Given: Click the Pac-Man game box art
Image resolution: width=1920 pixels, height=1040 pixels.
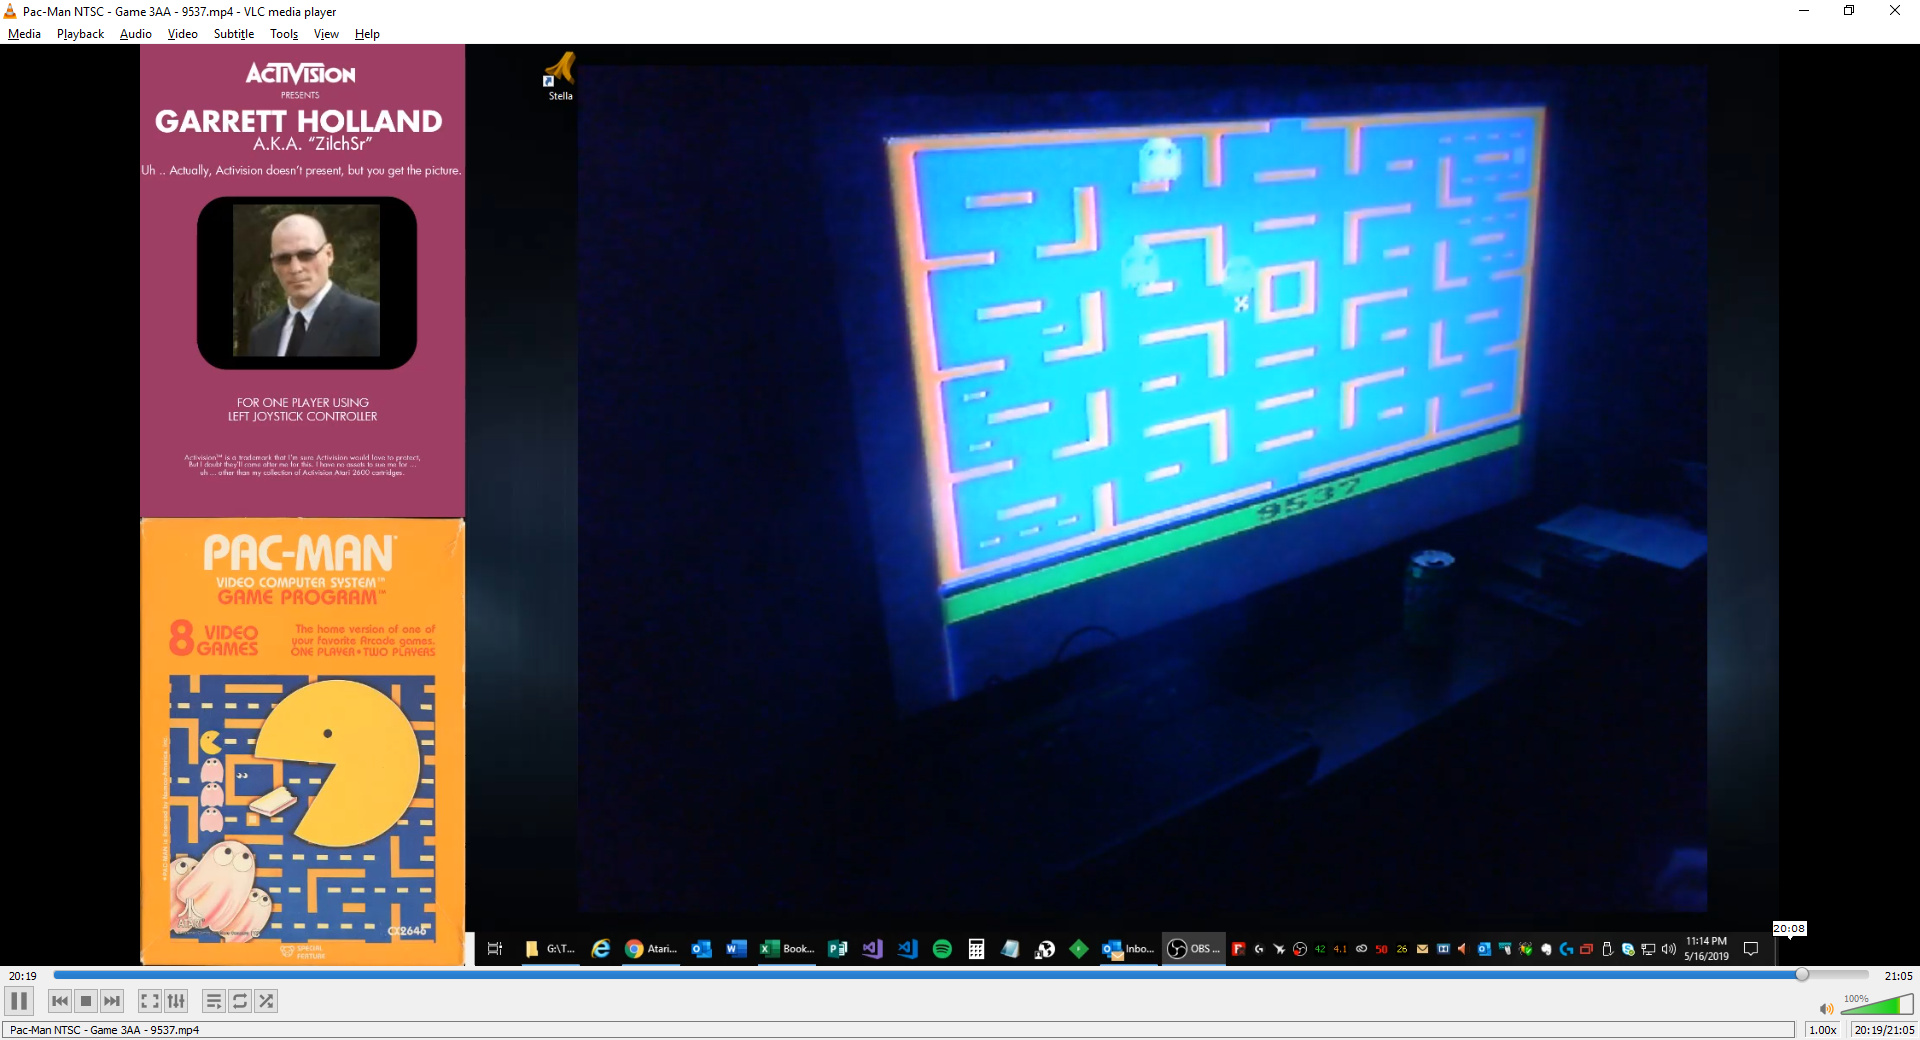Looking at the screenshot, I should [302, 741].
